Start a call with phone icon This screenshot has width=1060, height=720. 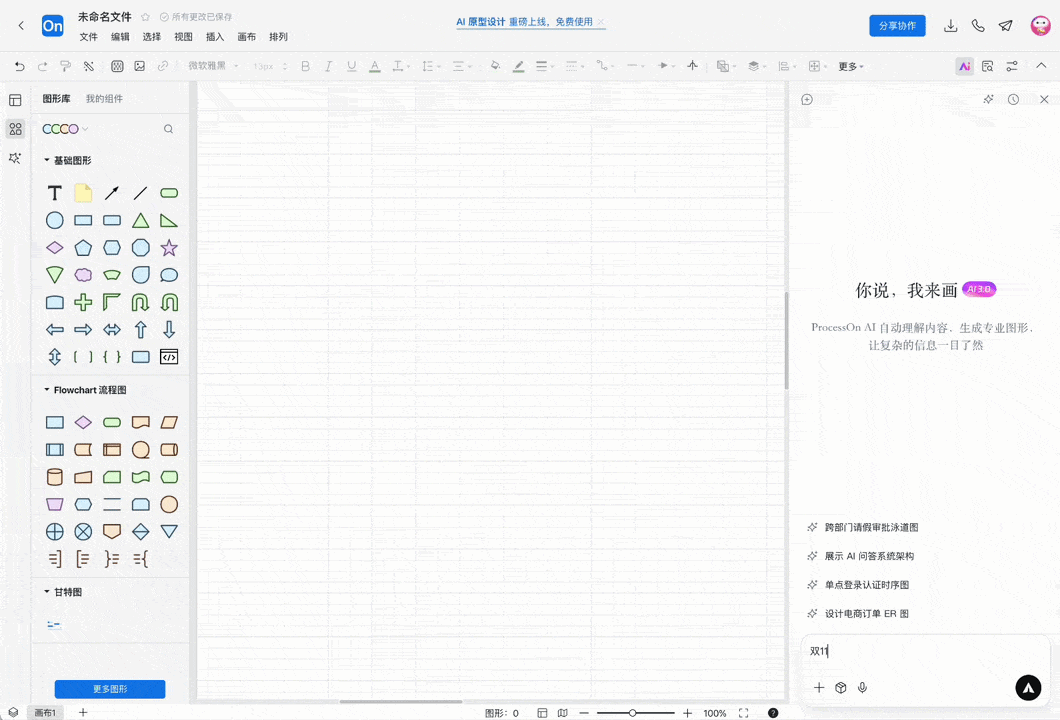[x=978, y=26]
